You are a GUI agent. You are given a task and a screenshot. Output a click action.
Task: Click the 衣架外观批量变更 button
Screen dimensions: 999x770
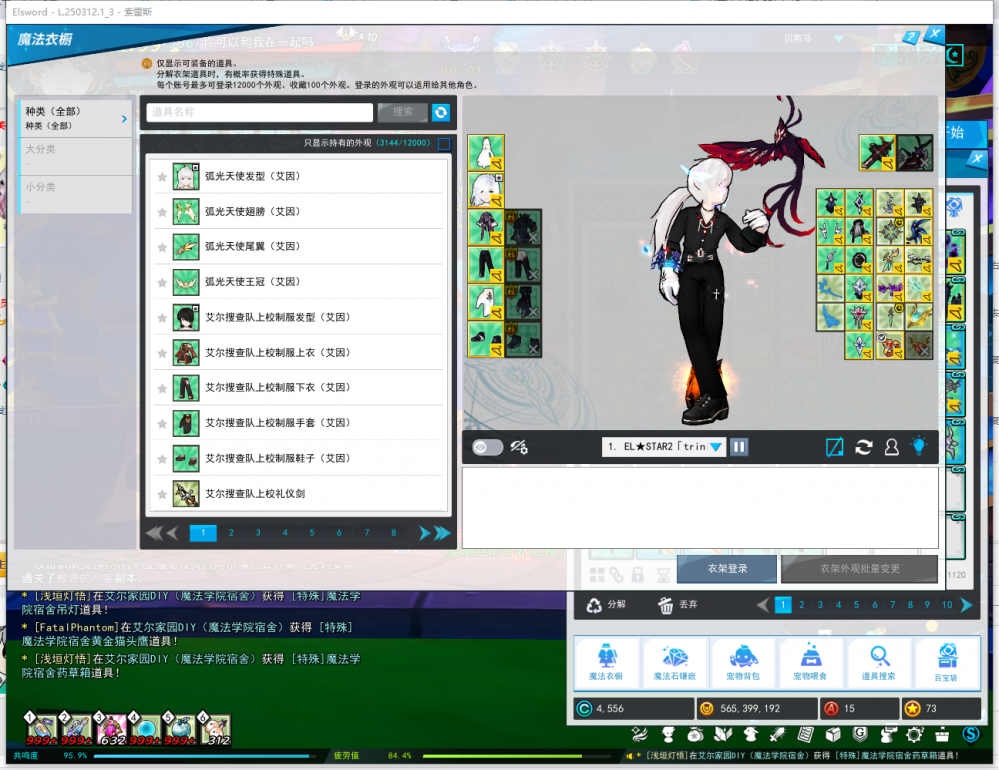pyautogui.click(x=859, y=569)
